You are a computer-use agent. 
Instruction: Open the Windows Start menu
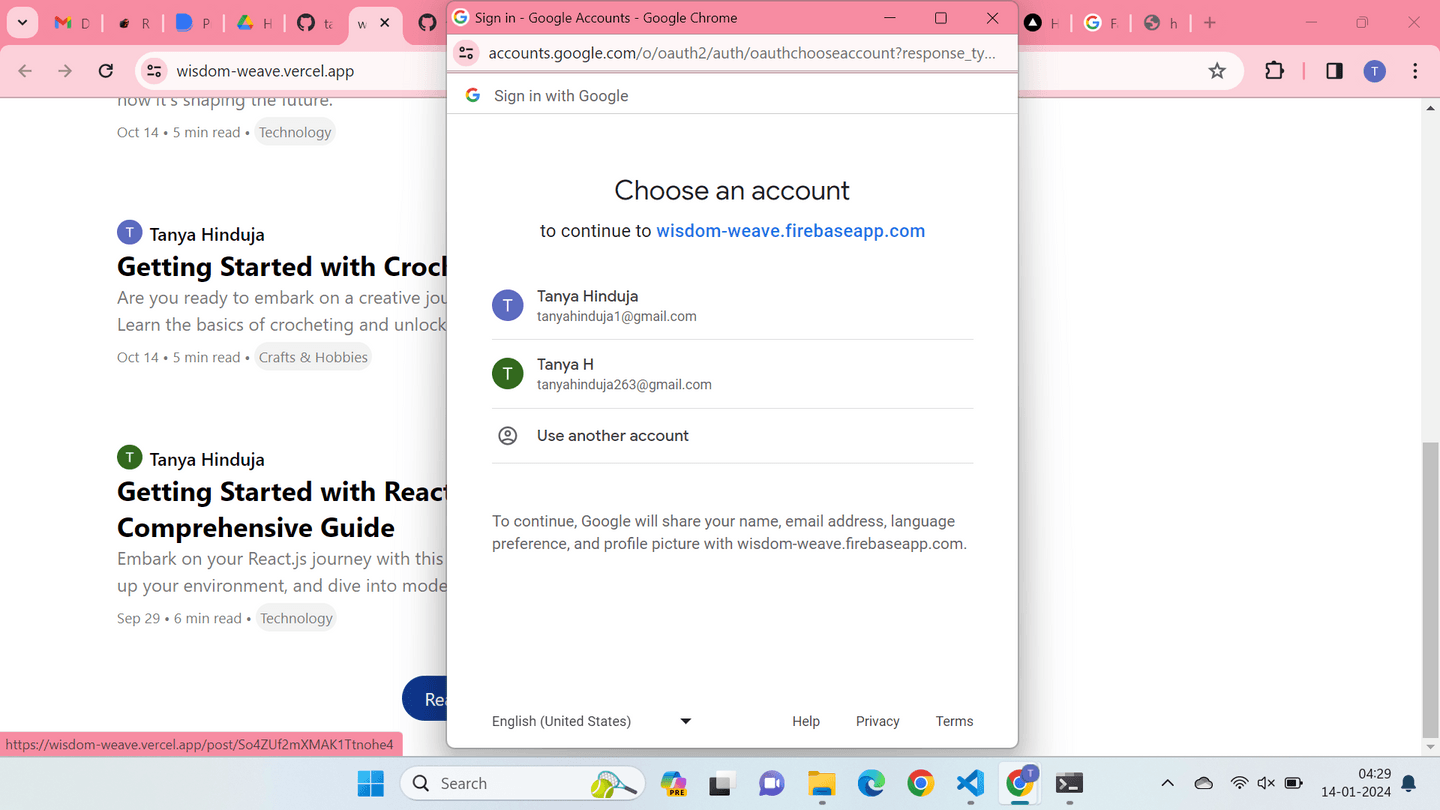point(371,783)
